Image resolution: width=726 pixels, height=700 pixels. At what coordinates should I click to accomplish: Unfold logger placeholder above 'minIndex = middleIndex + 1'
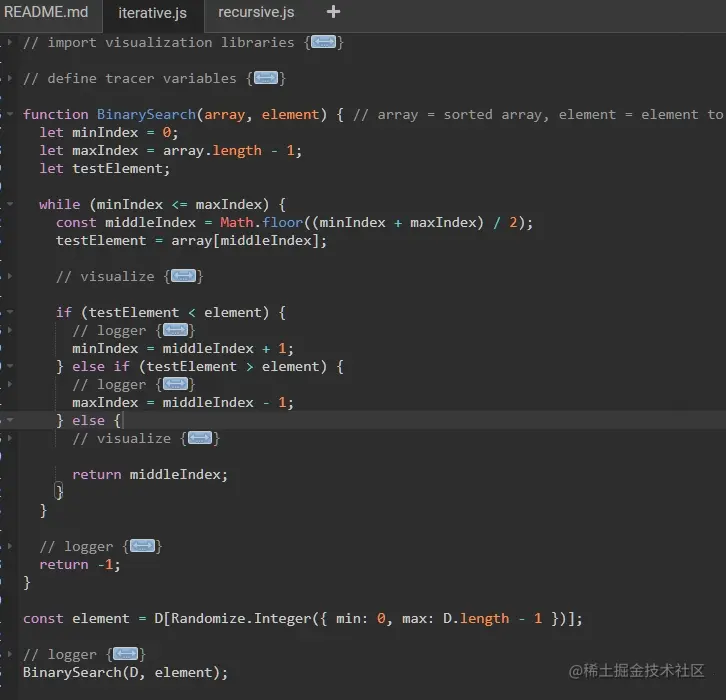(175, 331)
